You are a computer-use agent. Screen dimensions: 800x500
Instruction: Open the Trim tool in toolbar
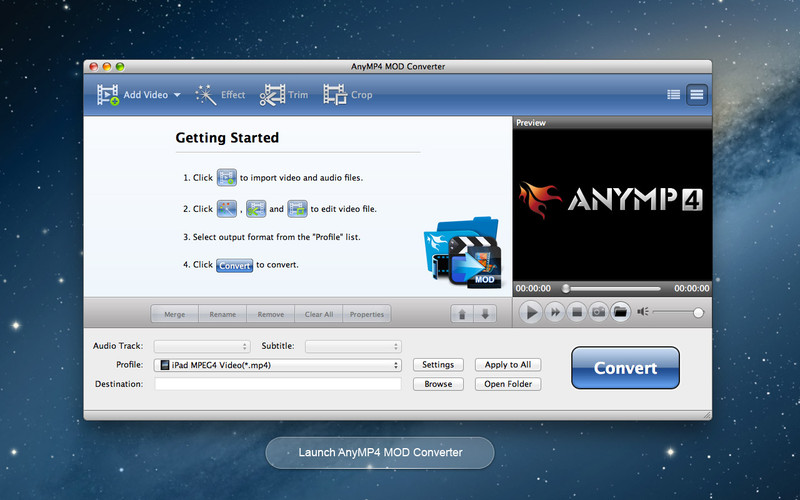click(x=284, y=95)
